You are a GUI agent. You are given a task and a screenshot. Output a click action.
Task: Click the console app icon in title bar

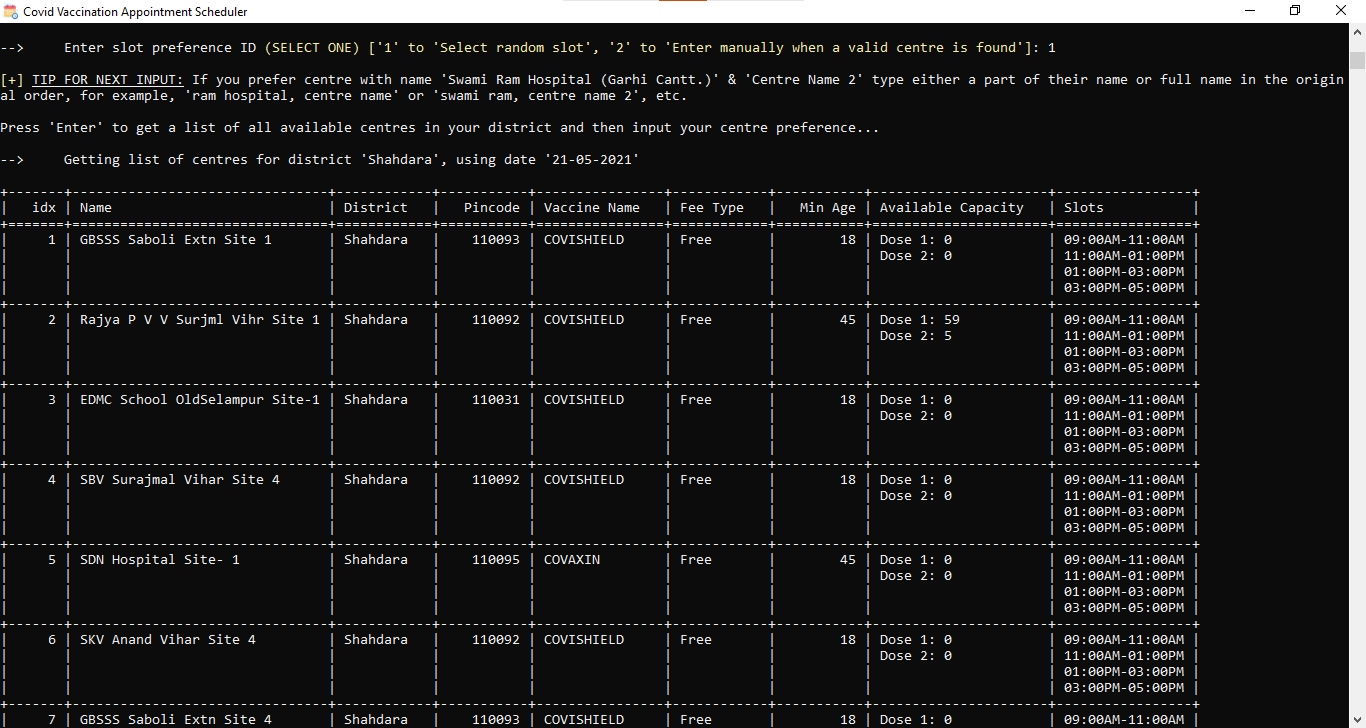tap(11, 12)
